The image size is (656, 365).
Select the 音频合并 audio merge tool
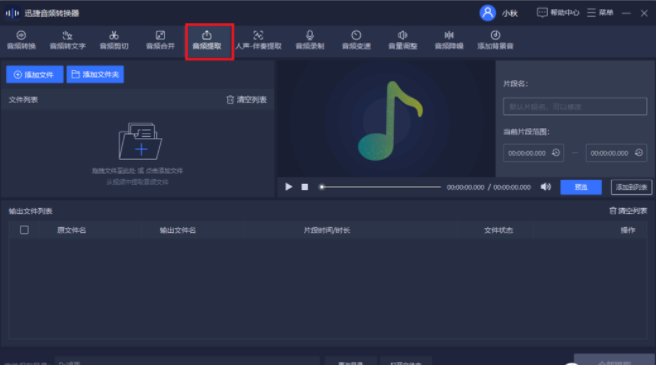160,41
